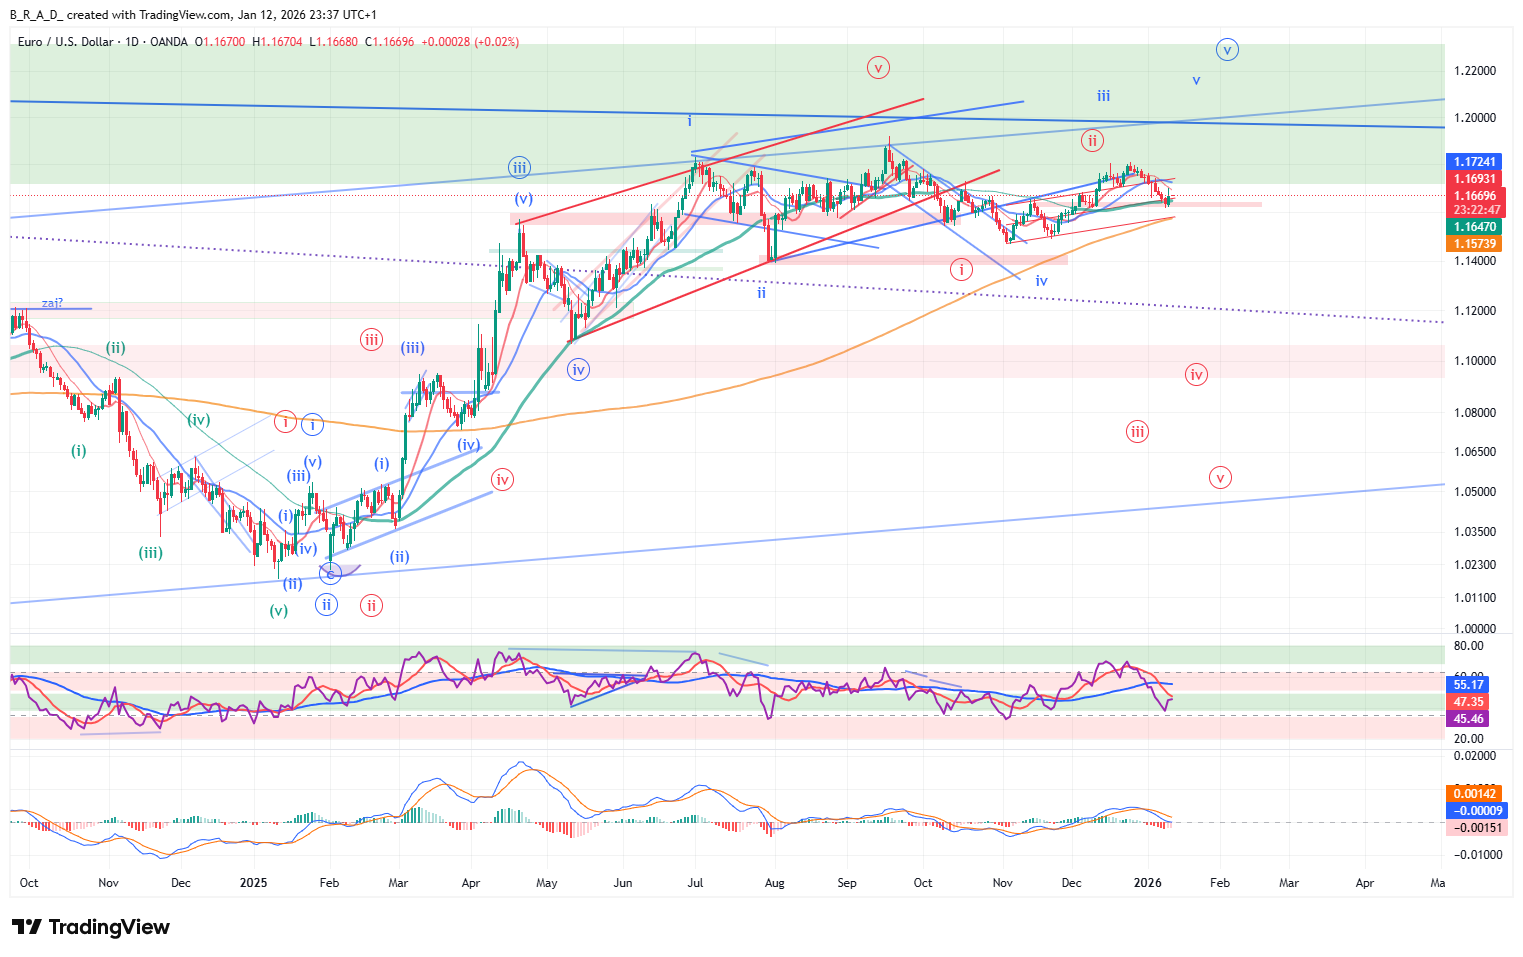Select the blue 1.17241 price label

click(x=1474, y=162)
